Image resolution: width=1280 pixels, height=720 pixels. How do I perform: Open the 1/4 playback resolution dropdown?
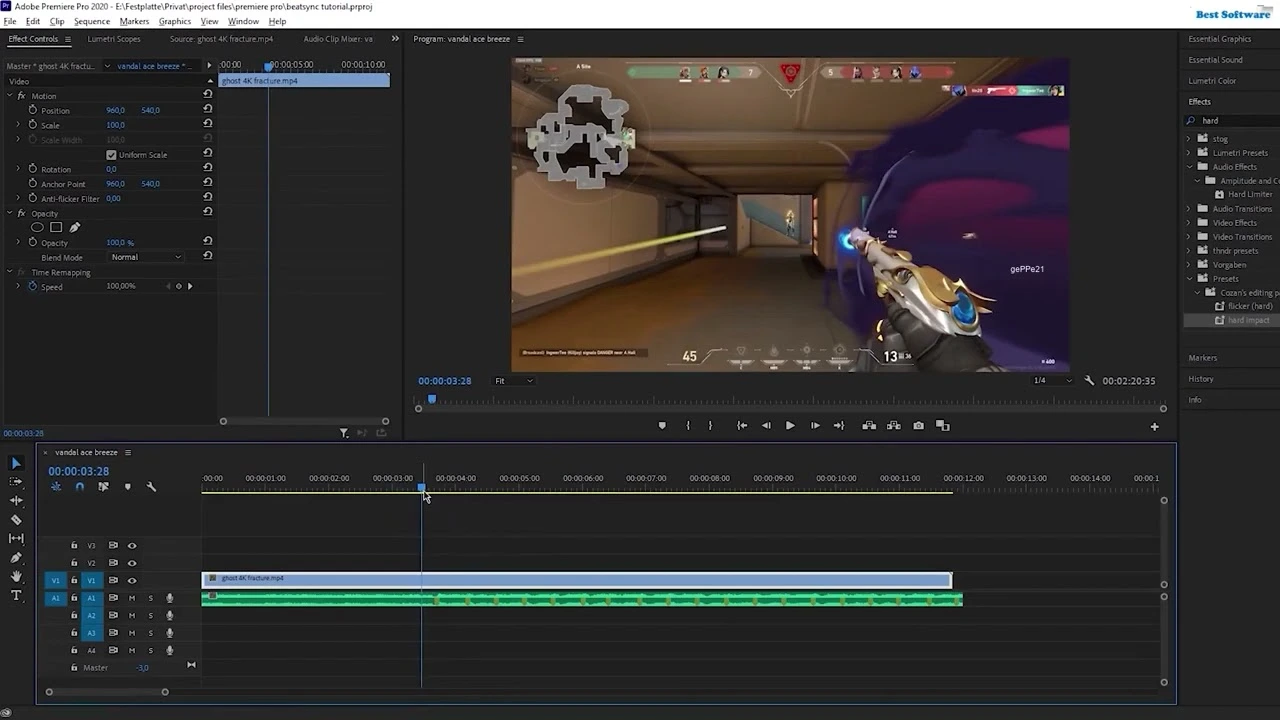click(1052, 381)
